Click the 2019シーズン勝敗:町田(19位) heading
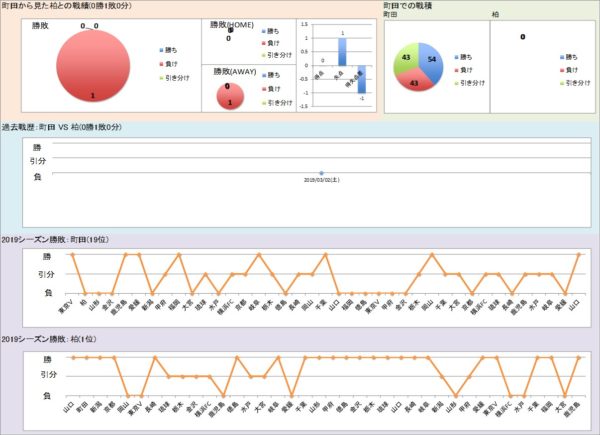 pyautogui.click(x=55, y=239)
